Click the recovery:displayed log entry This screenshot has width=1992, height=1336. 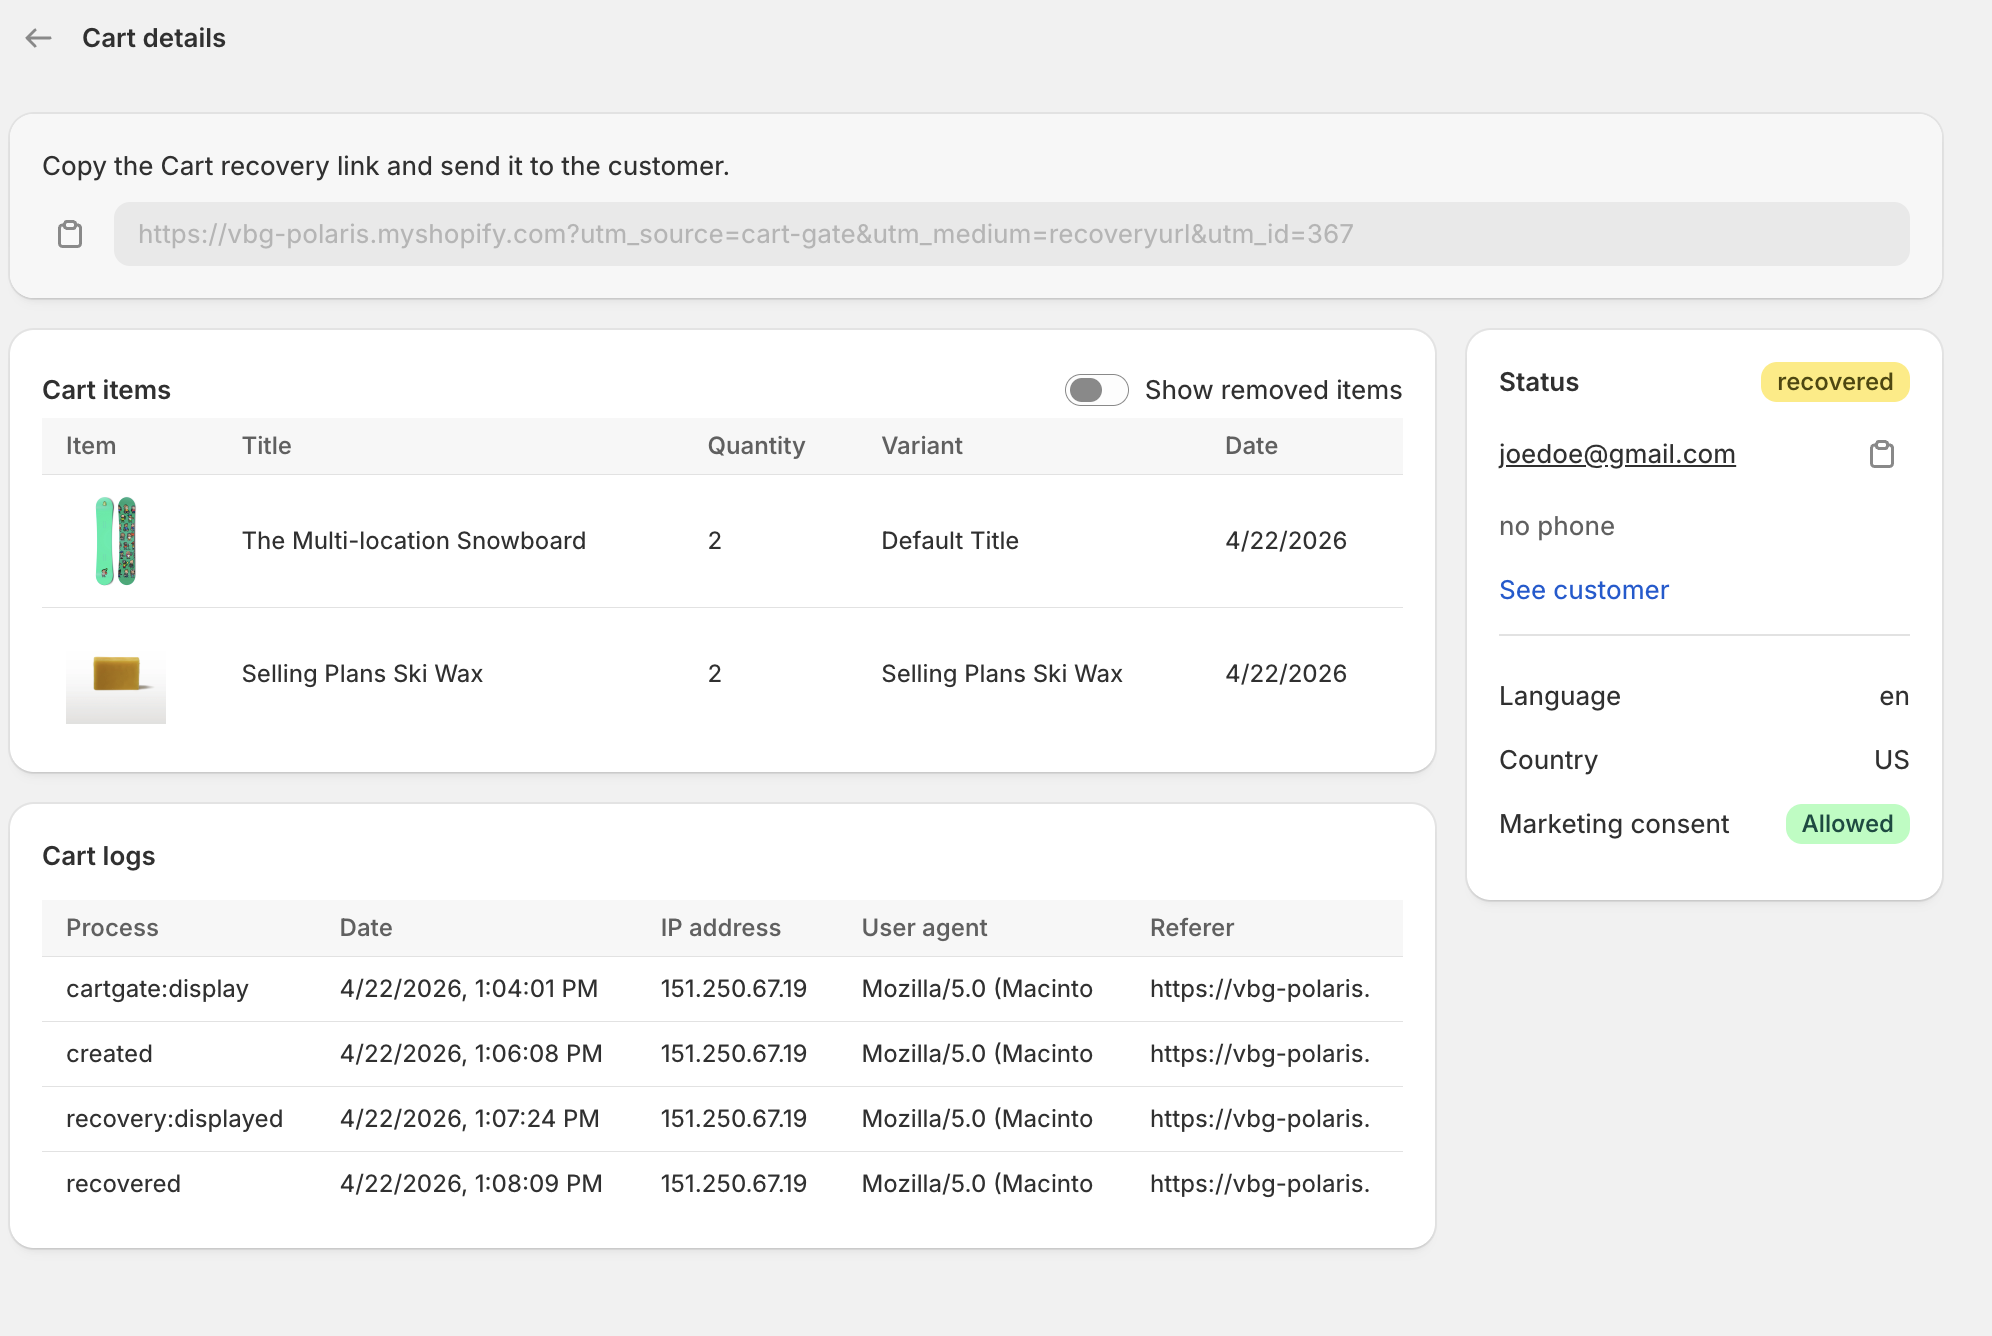pyautogui.click(x=174, y=1119)
